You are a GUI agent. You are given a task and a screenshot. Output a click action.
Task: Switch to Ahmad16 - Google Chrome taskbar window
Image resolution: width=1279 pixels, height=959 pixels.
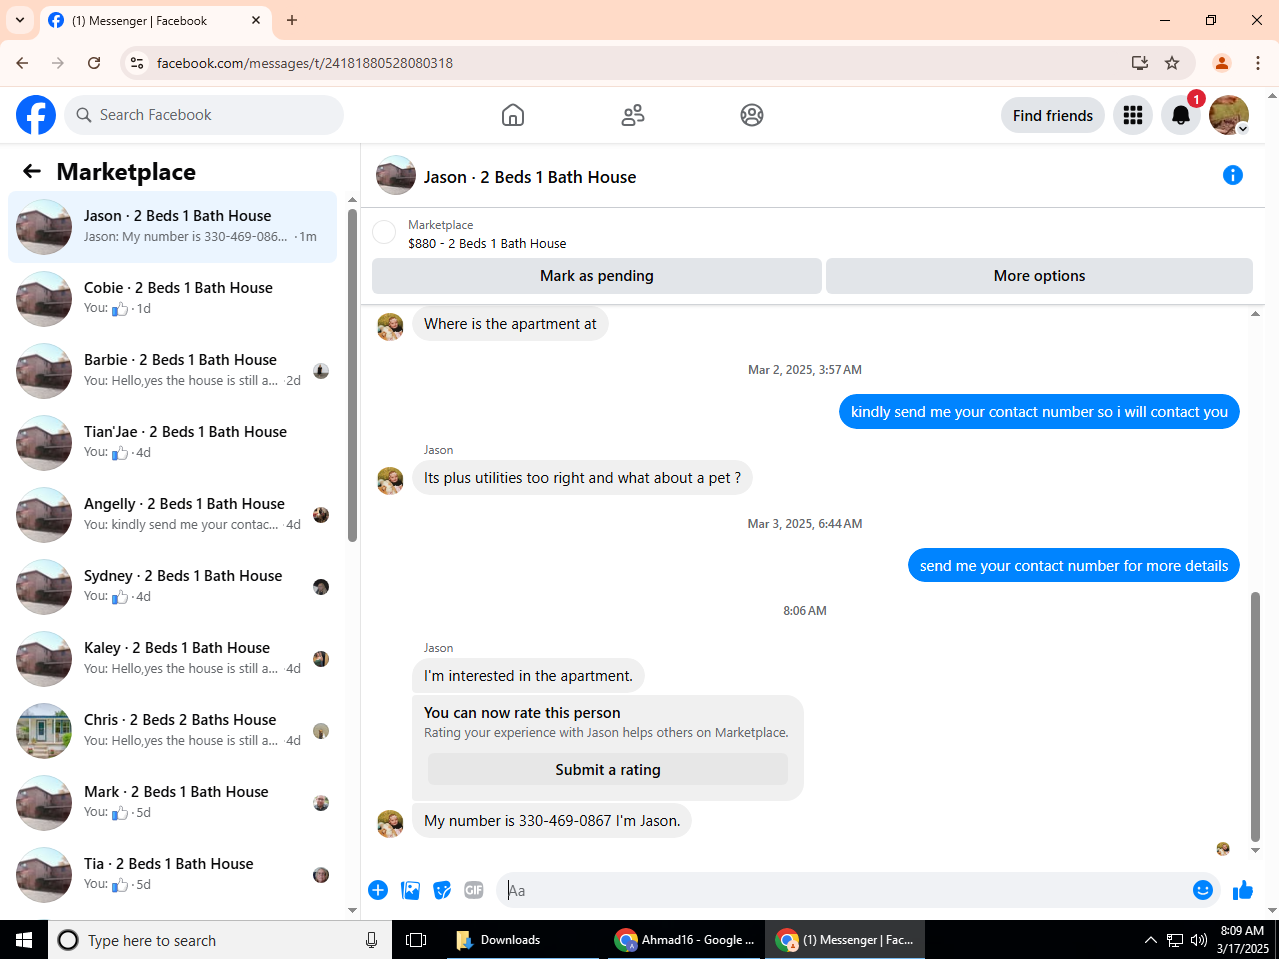(685, 940)
